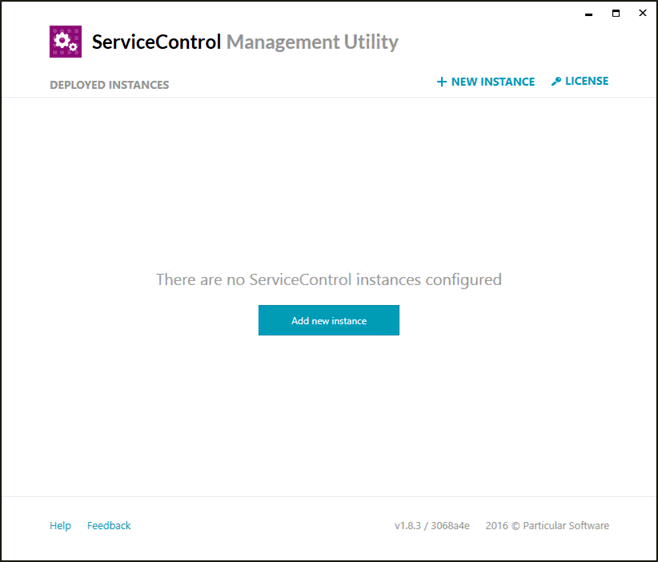Click the teal Add new instance button
This screenshot has height=562, width=658.
(x=329, y=320)
